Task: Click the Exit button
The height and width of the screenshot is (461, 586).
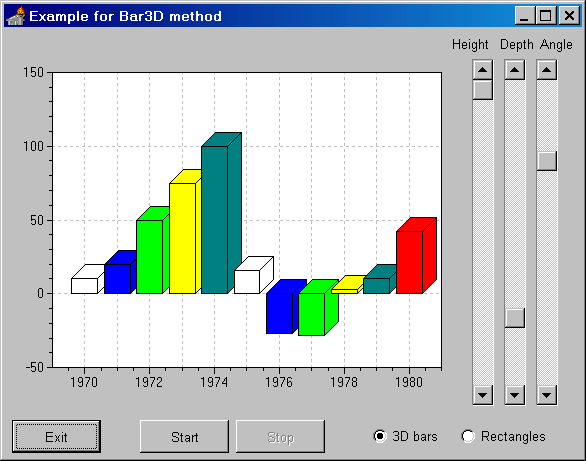Action: pos(56,437)
